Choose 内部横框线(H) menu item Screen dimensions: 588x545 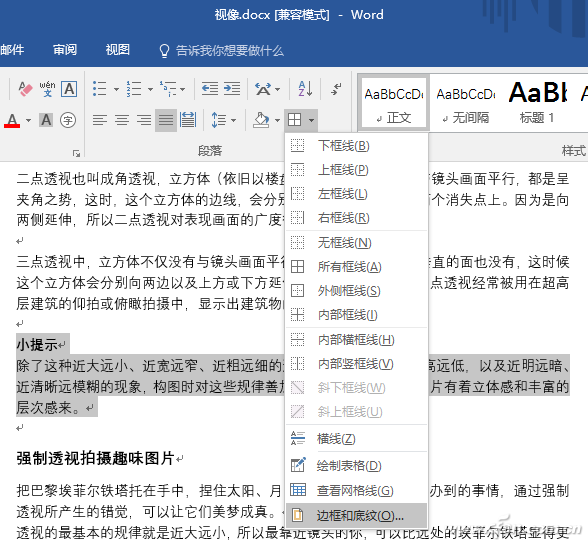tap(356, 340)
